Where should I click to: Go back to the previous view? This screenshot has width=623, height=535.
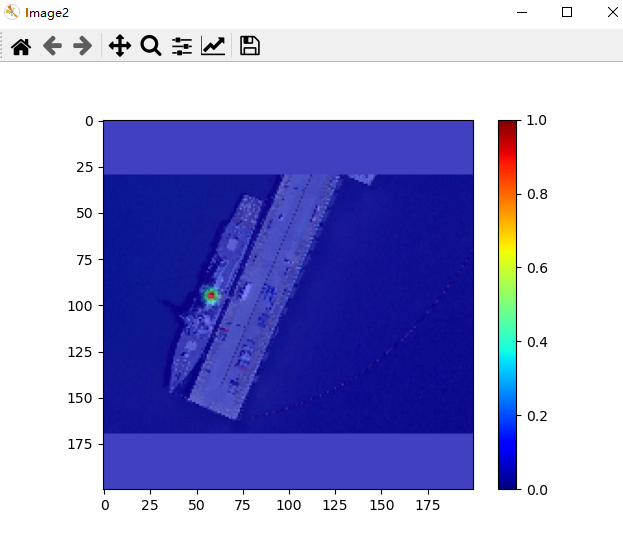(x=52, y=46)
